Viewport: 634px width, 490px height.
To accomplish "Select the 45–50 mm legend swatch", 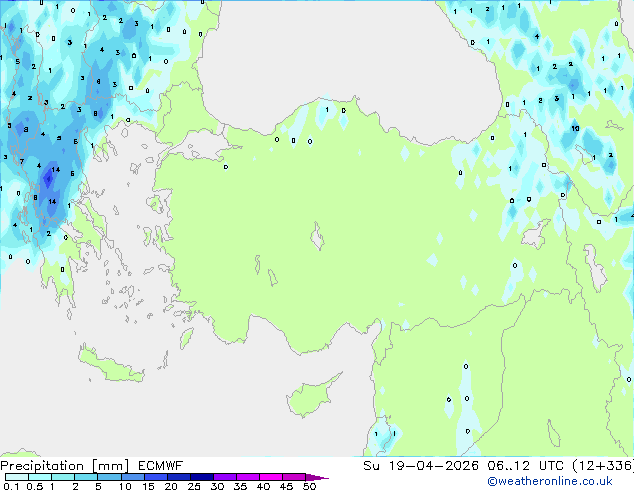I will click(x=294, y=477).
